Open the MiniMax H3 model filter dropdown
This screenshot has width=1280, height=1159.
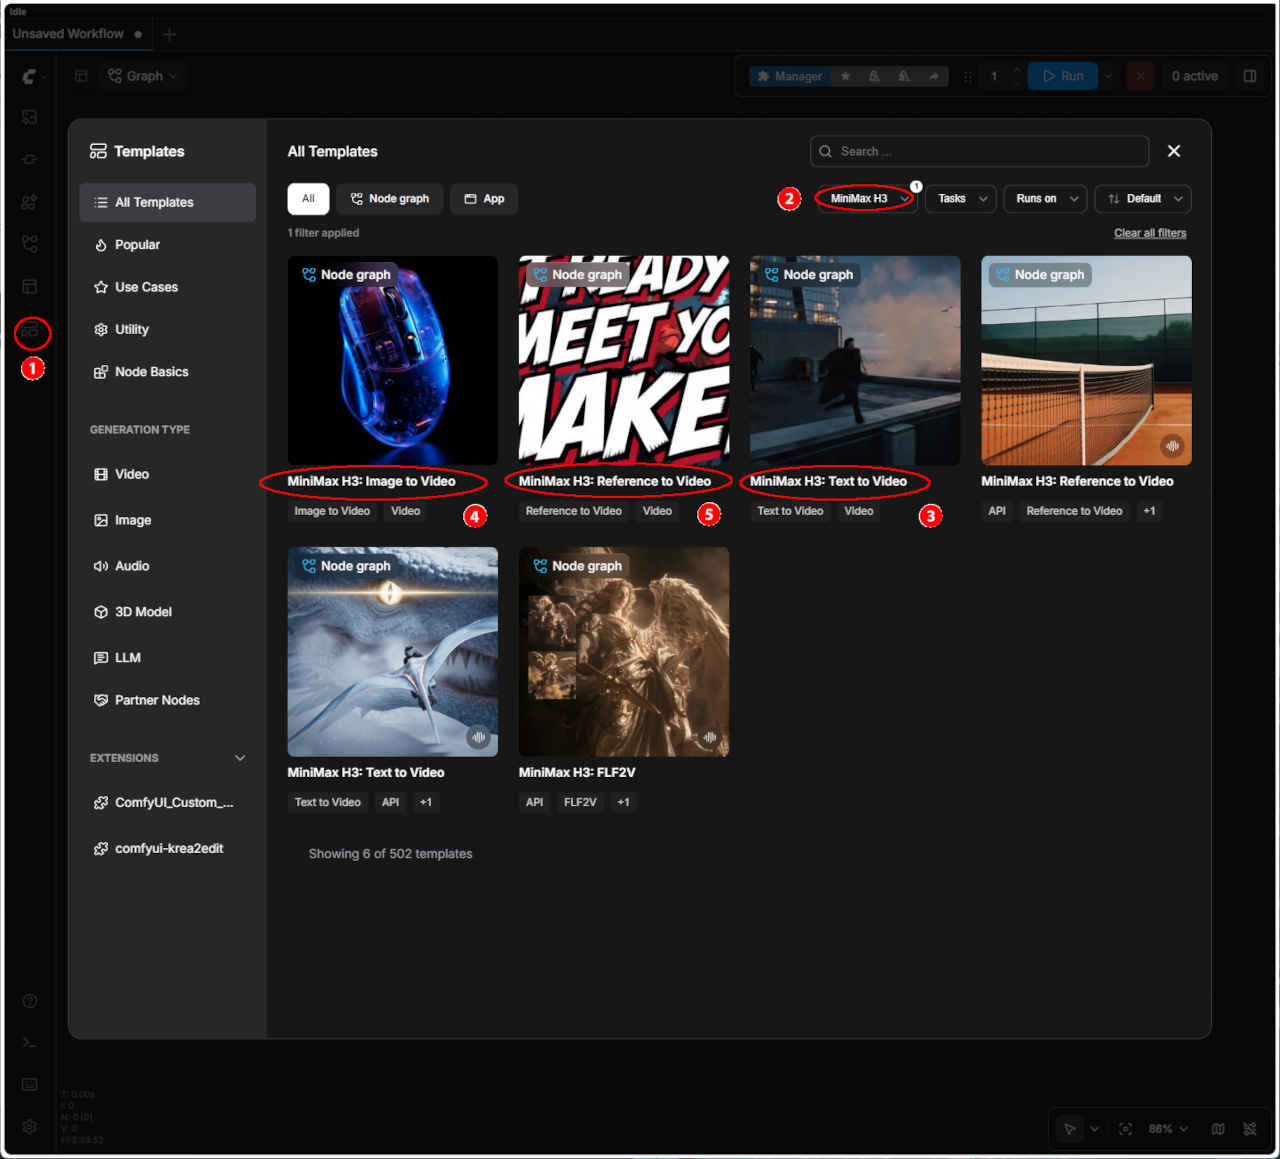pos(866,199)
